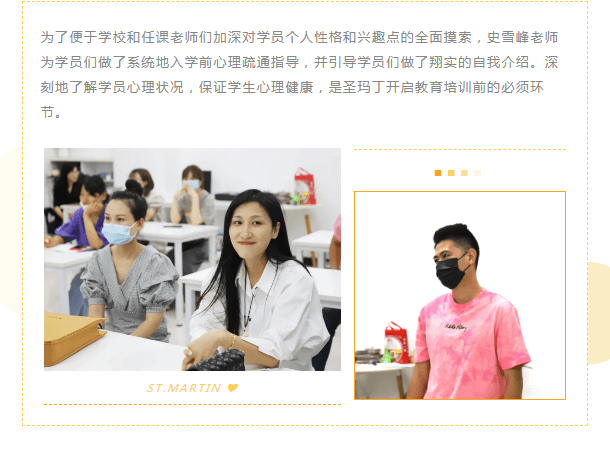The width and height of the screenshot is (610, 469).
Task: Click the name 史雪峰老师 in paragraph
Action: (522, 37)
